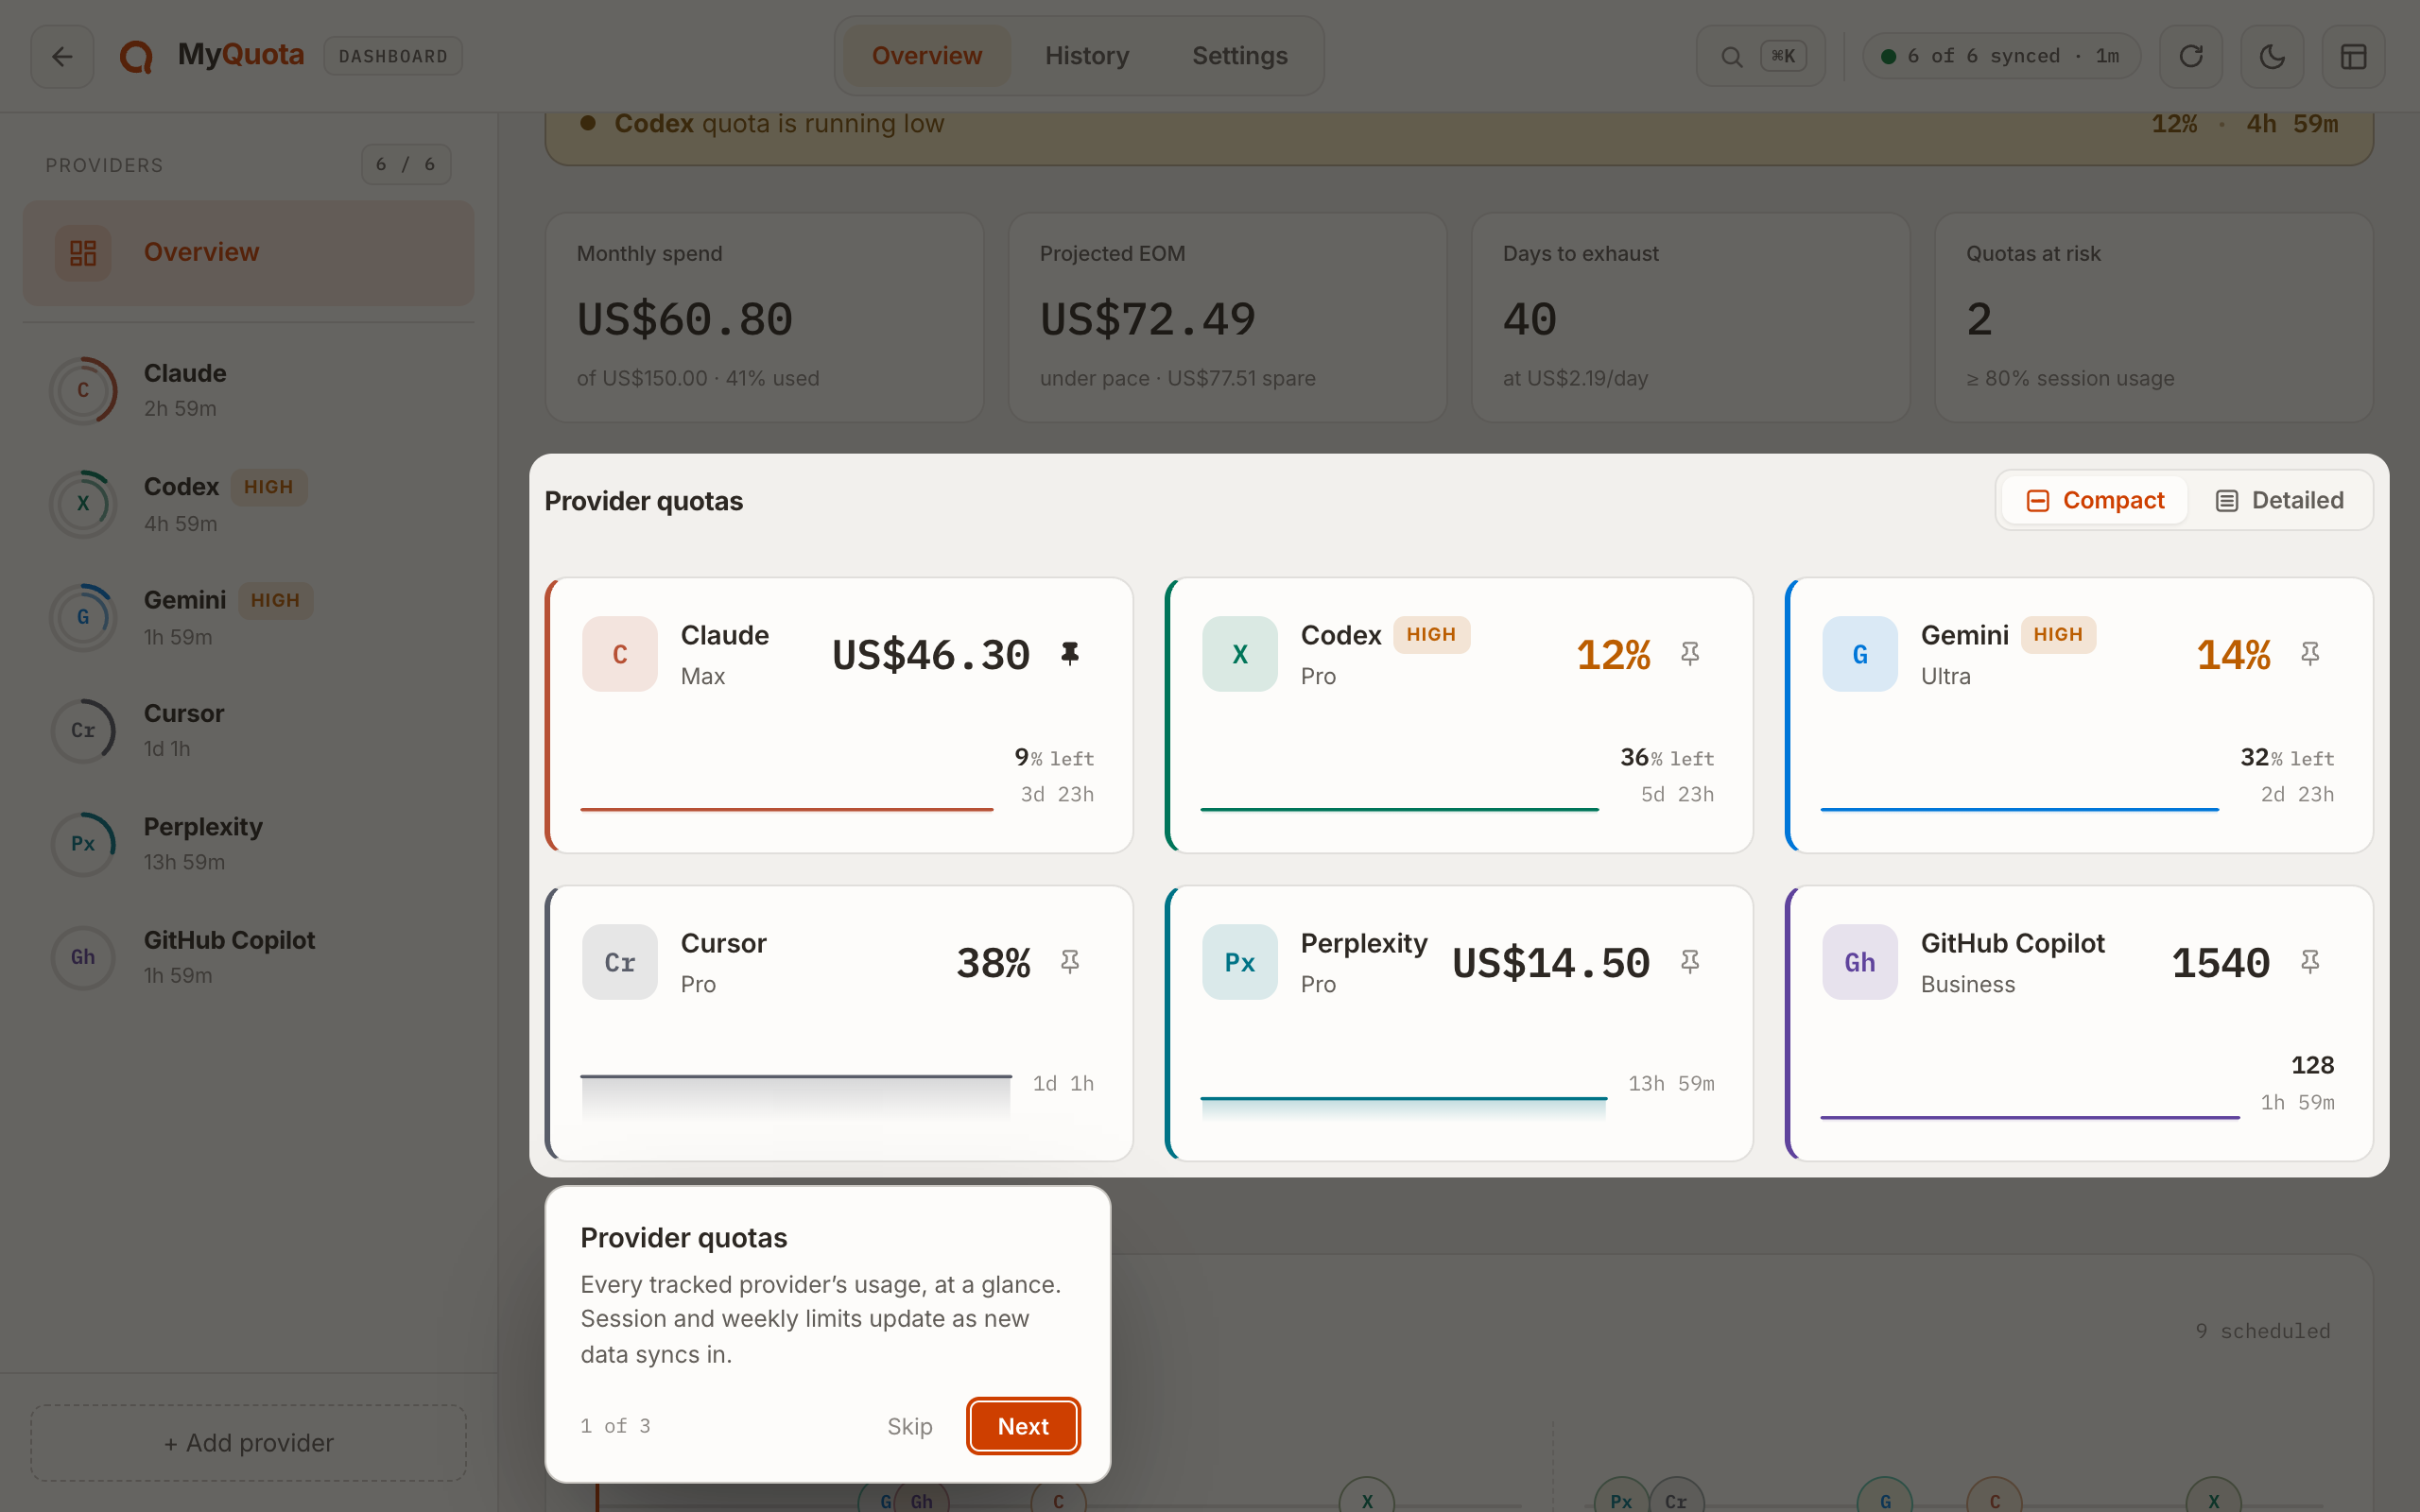Select Gemini in the sidebar
The width and height of the screenshot is (2420, 1512).
click(248, 617)
